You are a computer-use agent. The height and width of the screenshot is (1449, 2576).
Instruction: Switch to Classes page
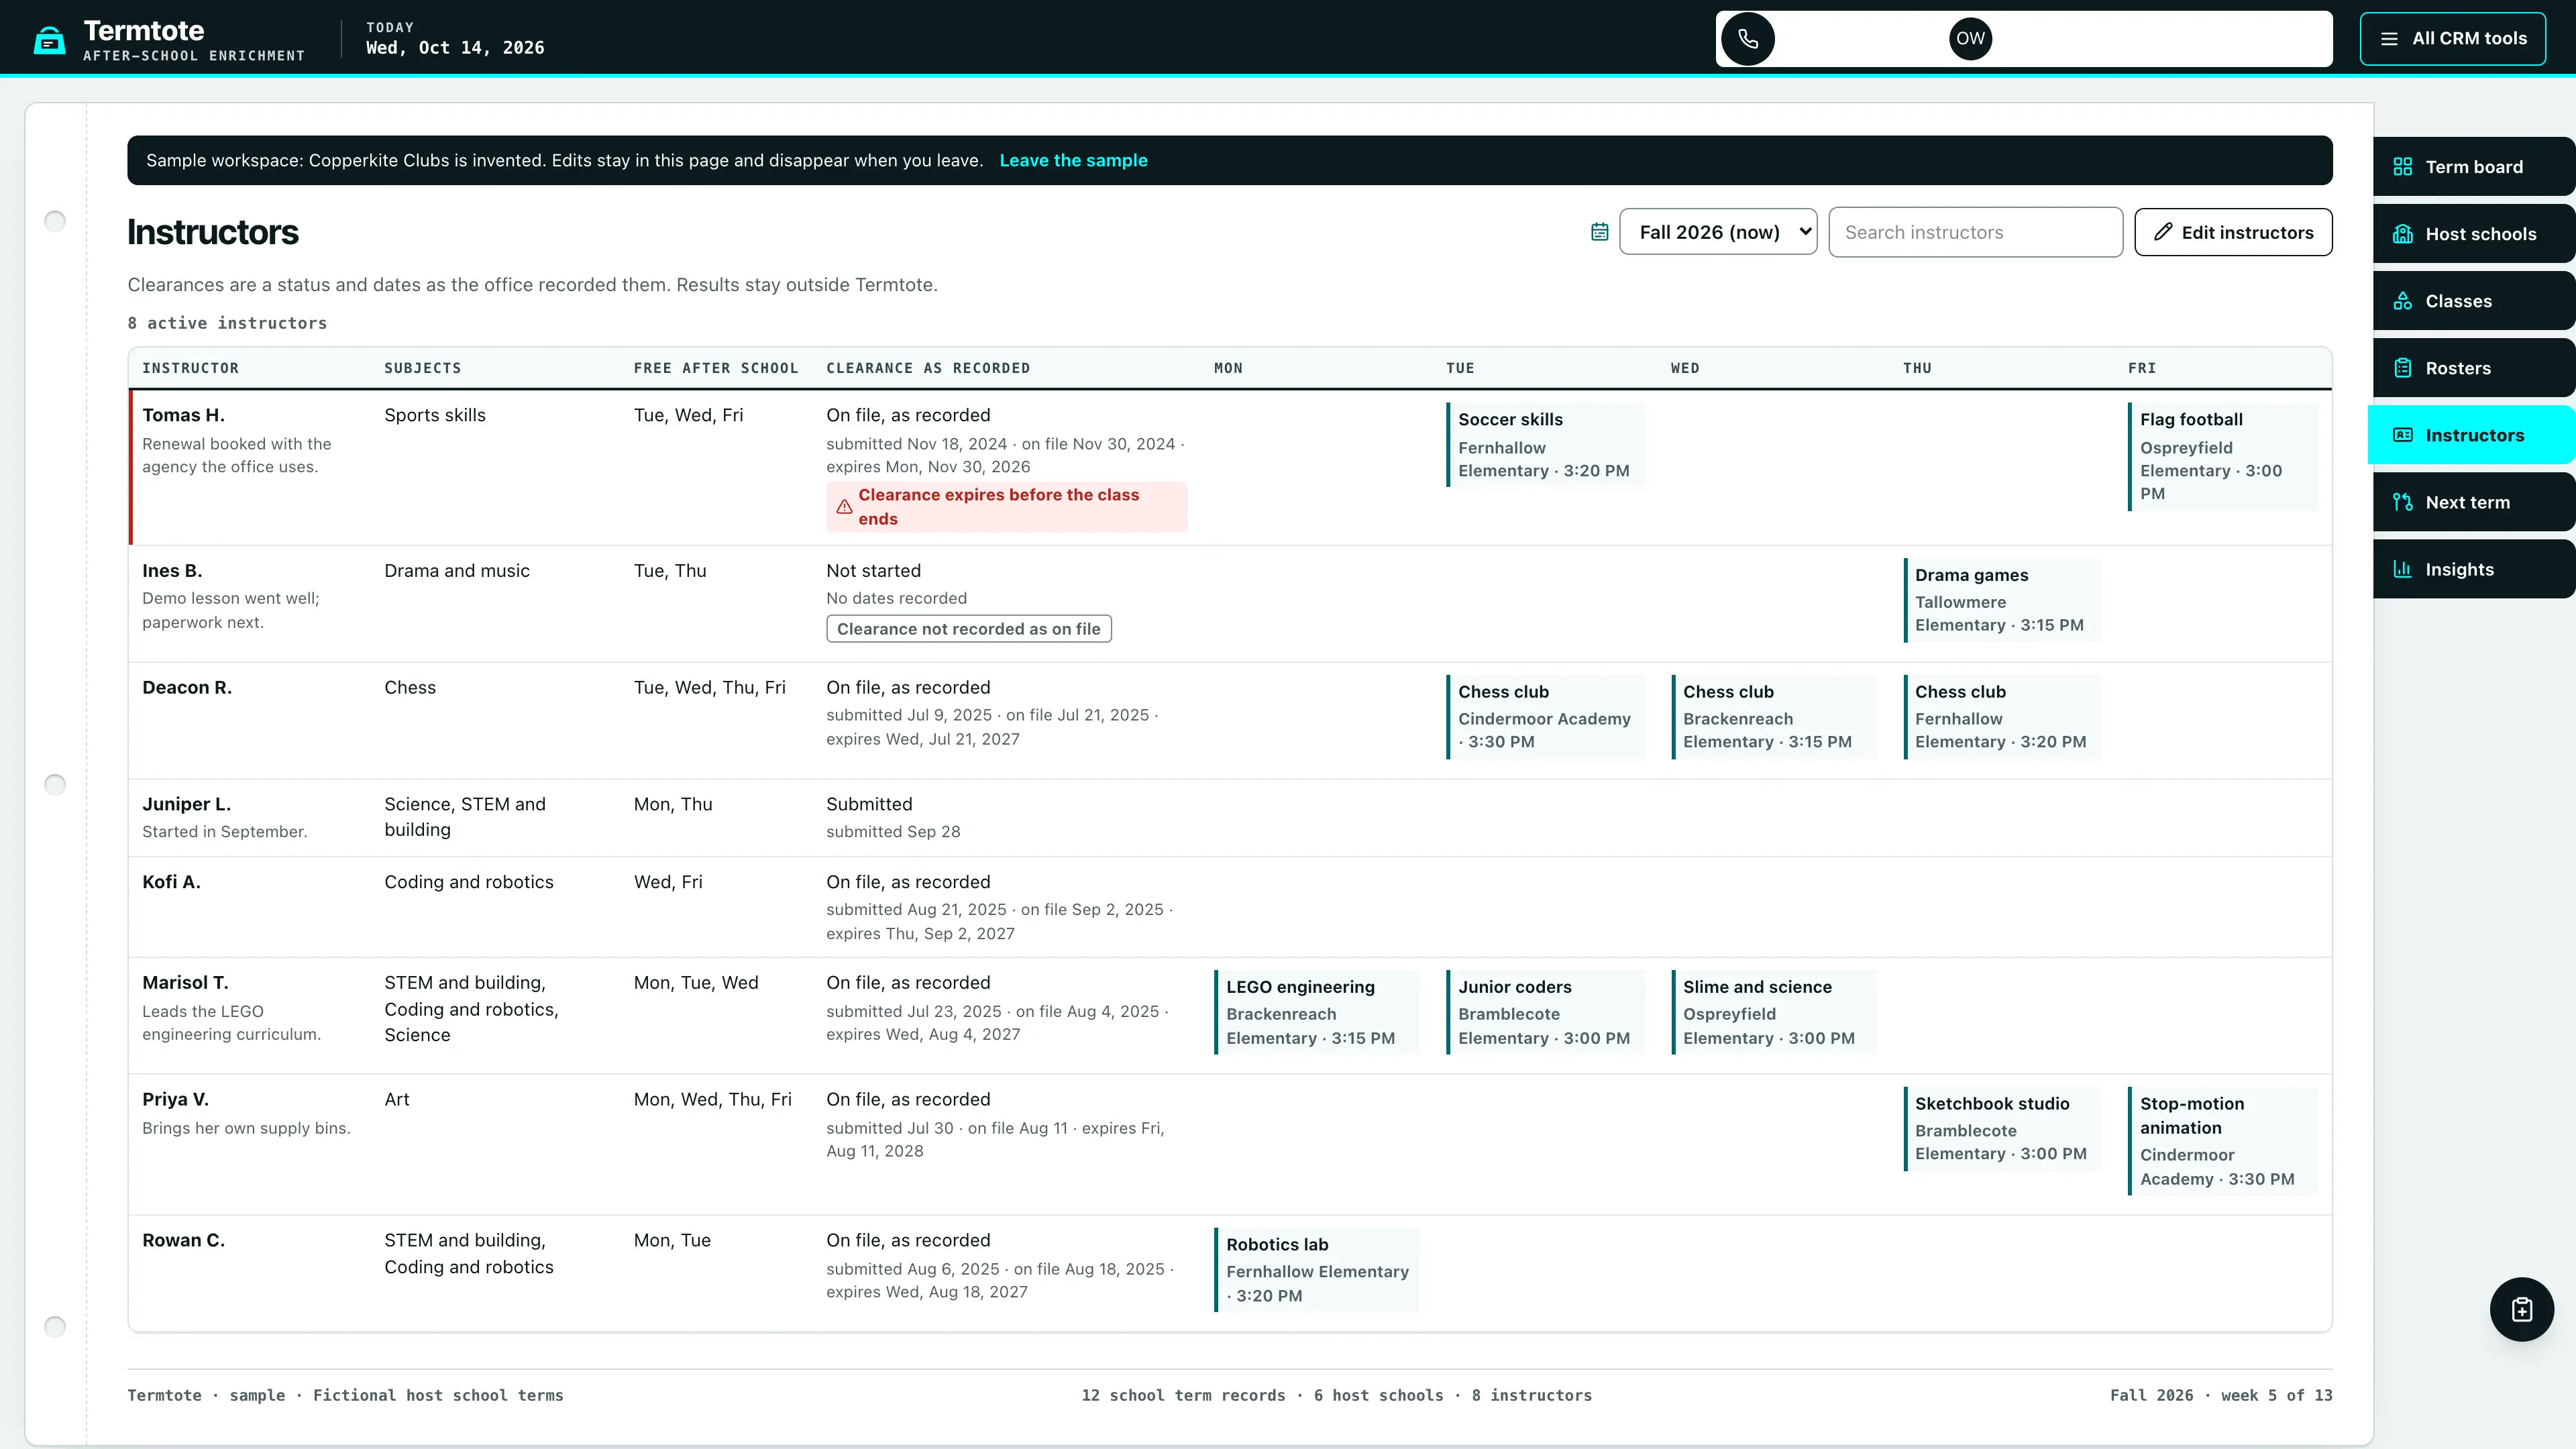click(x=2474, y=301)
